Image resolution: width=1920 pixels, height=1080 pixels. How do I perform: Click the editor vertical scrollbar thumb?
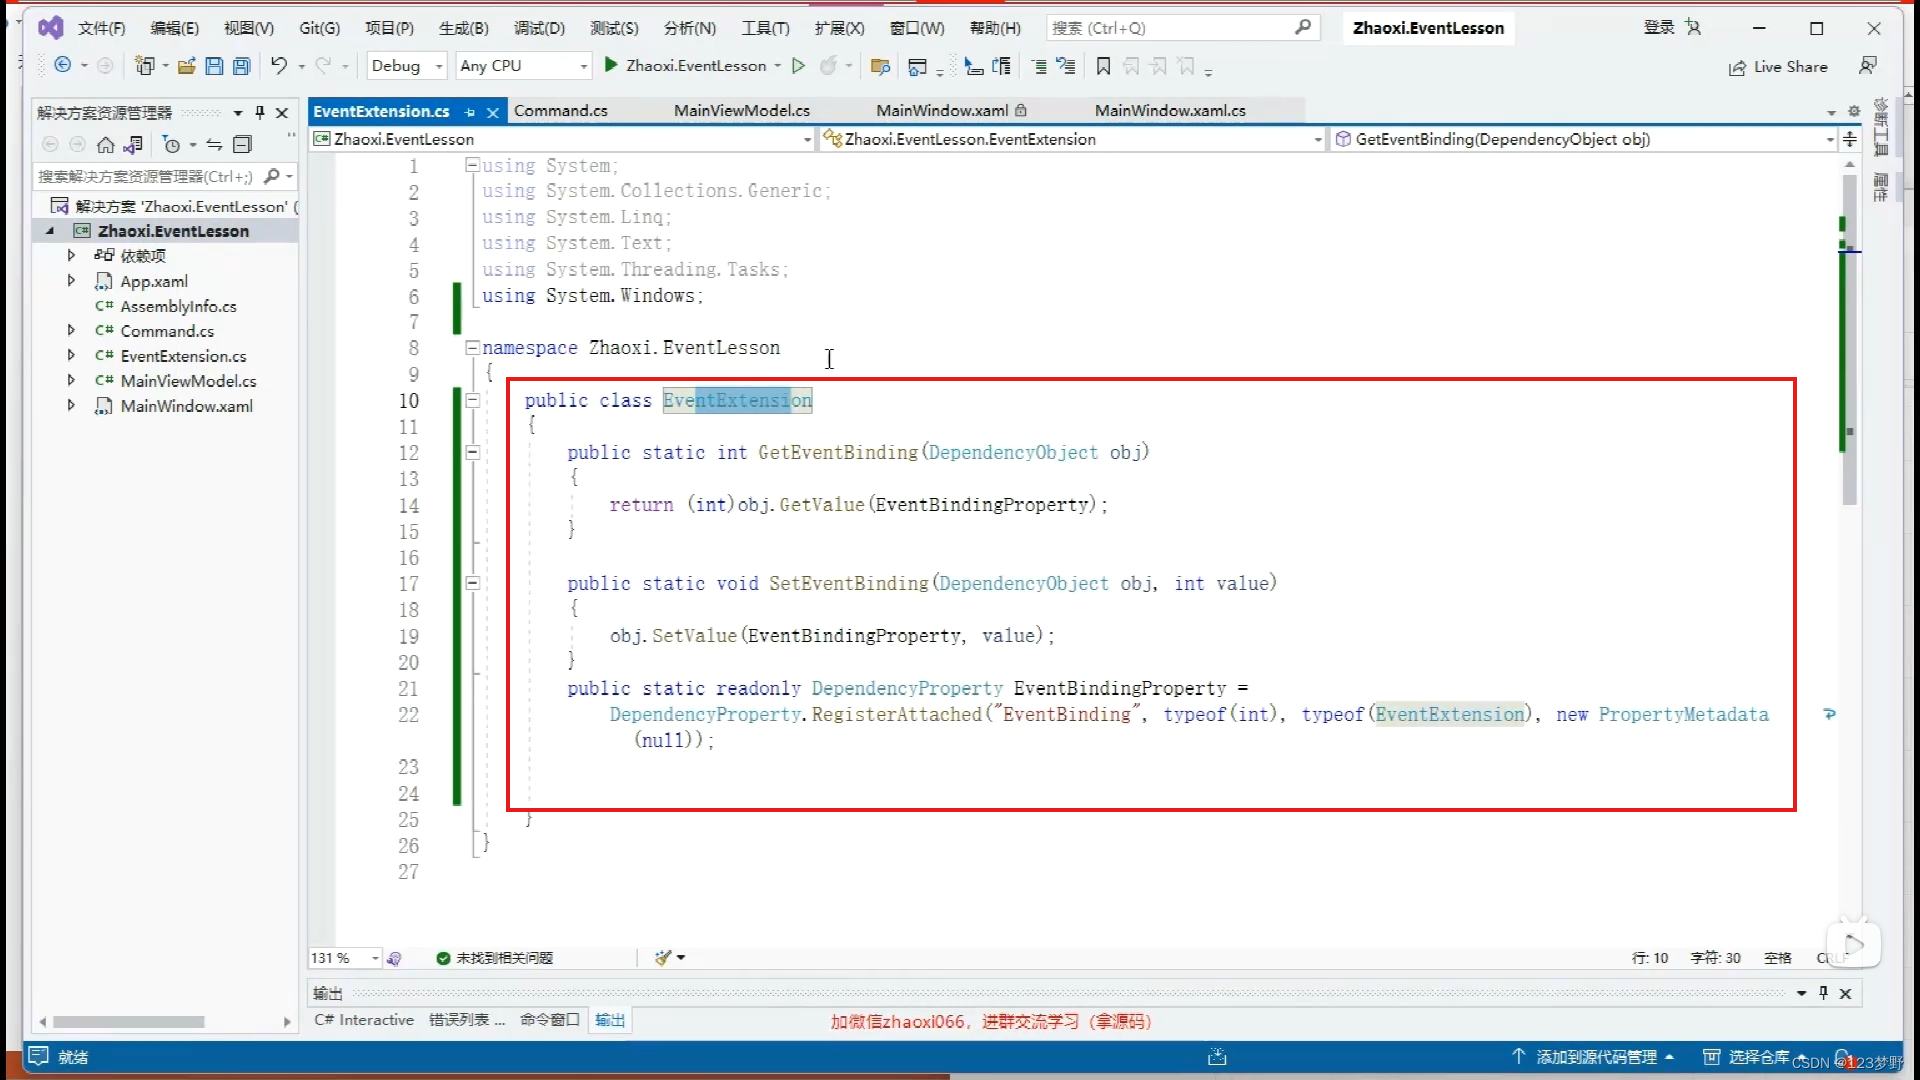(x=1849, y=340)
